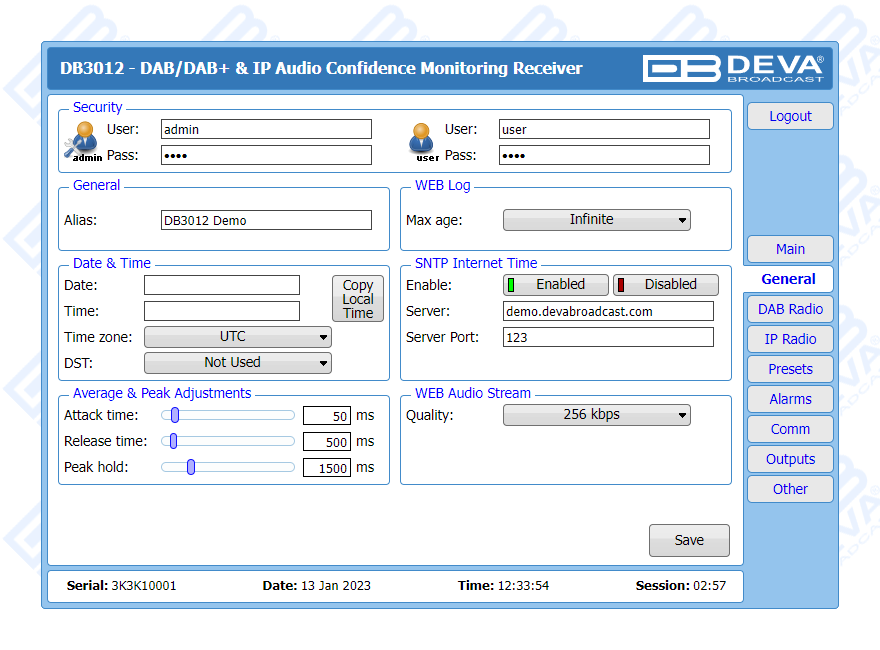Click the Alias input field

266,220
